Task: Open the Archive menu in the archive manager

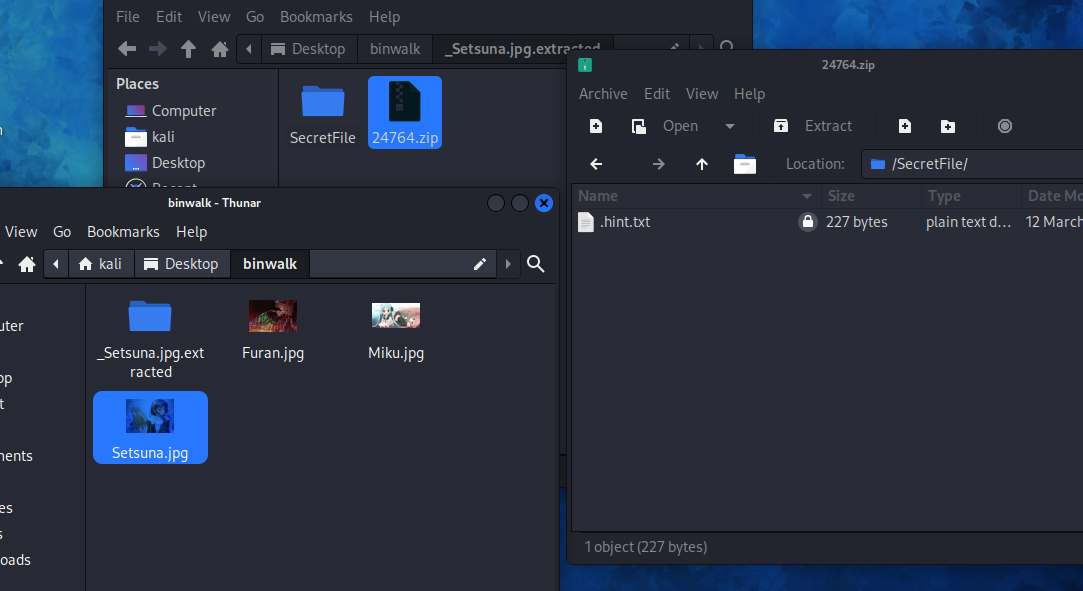Action: click(x=603, y=94)
